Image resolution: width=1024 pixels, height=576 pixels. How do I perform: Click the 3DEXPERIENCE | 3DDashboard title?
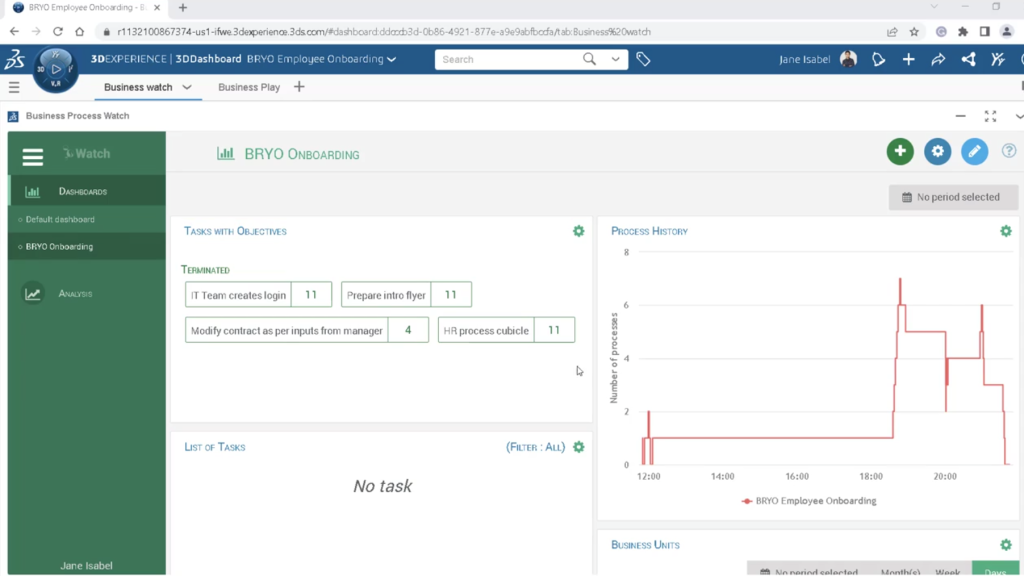tap(166, 59)
